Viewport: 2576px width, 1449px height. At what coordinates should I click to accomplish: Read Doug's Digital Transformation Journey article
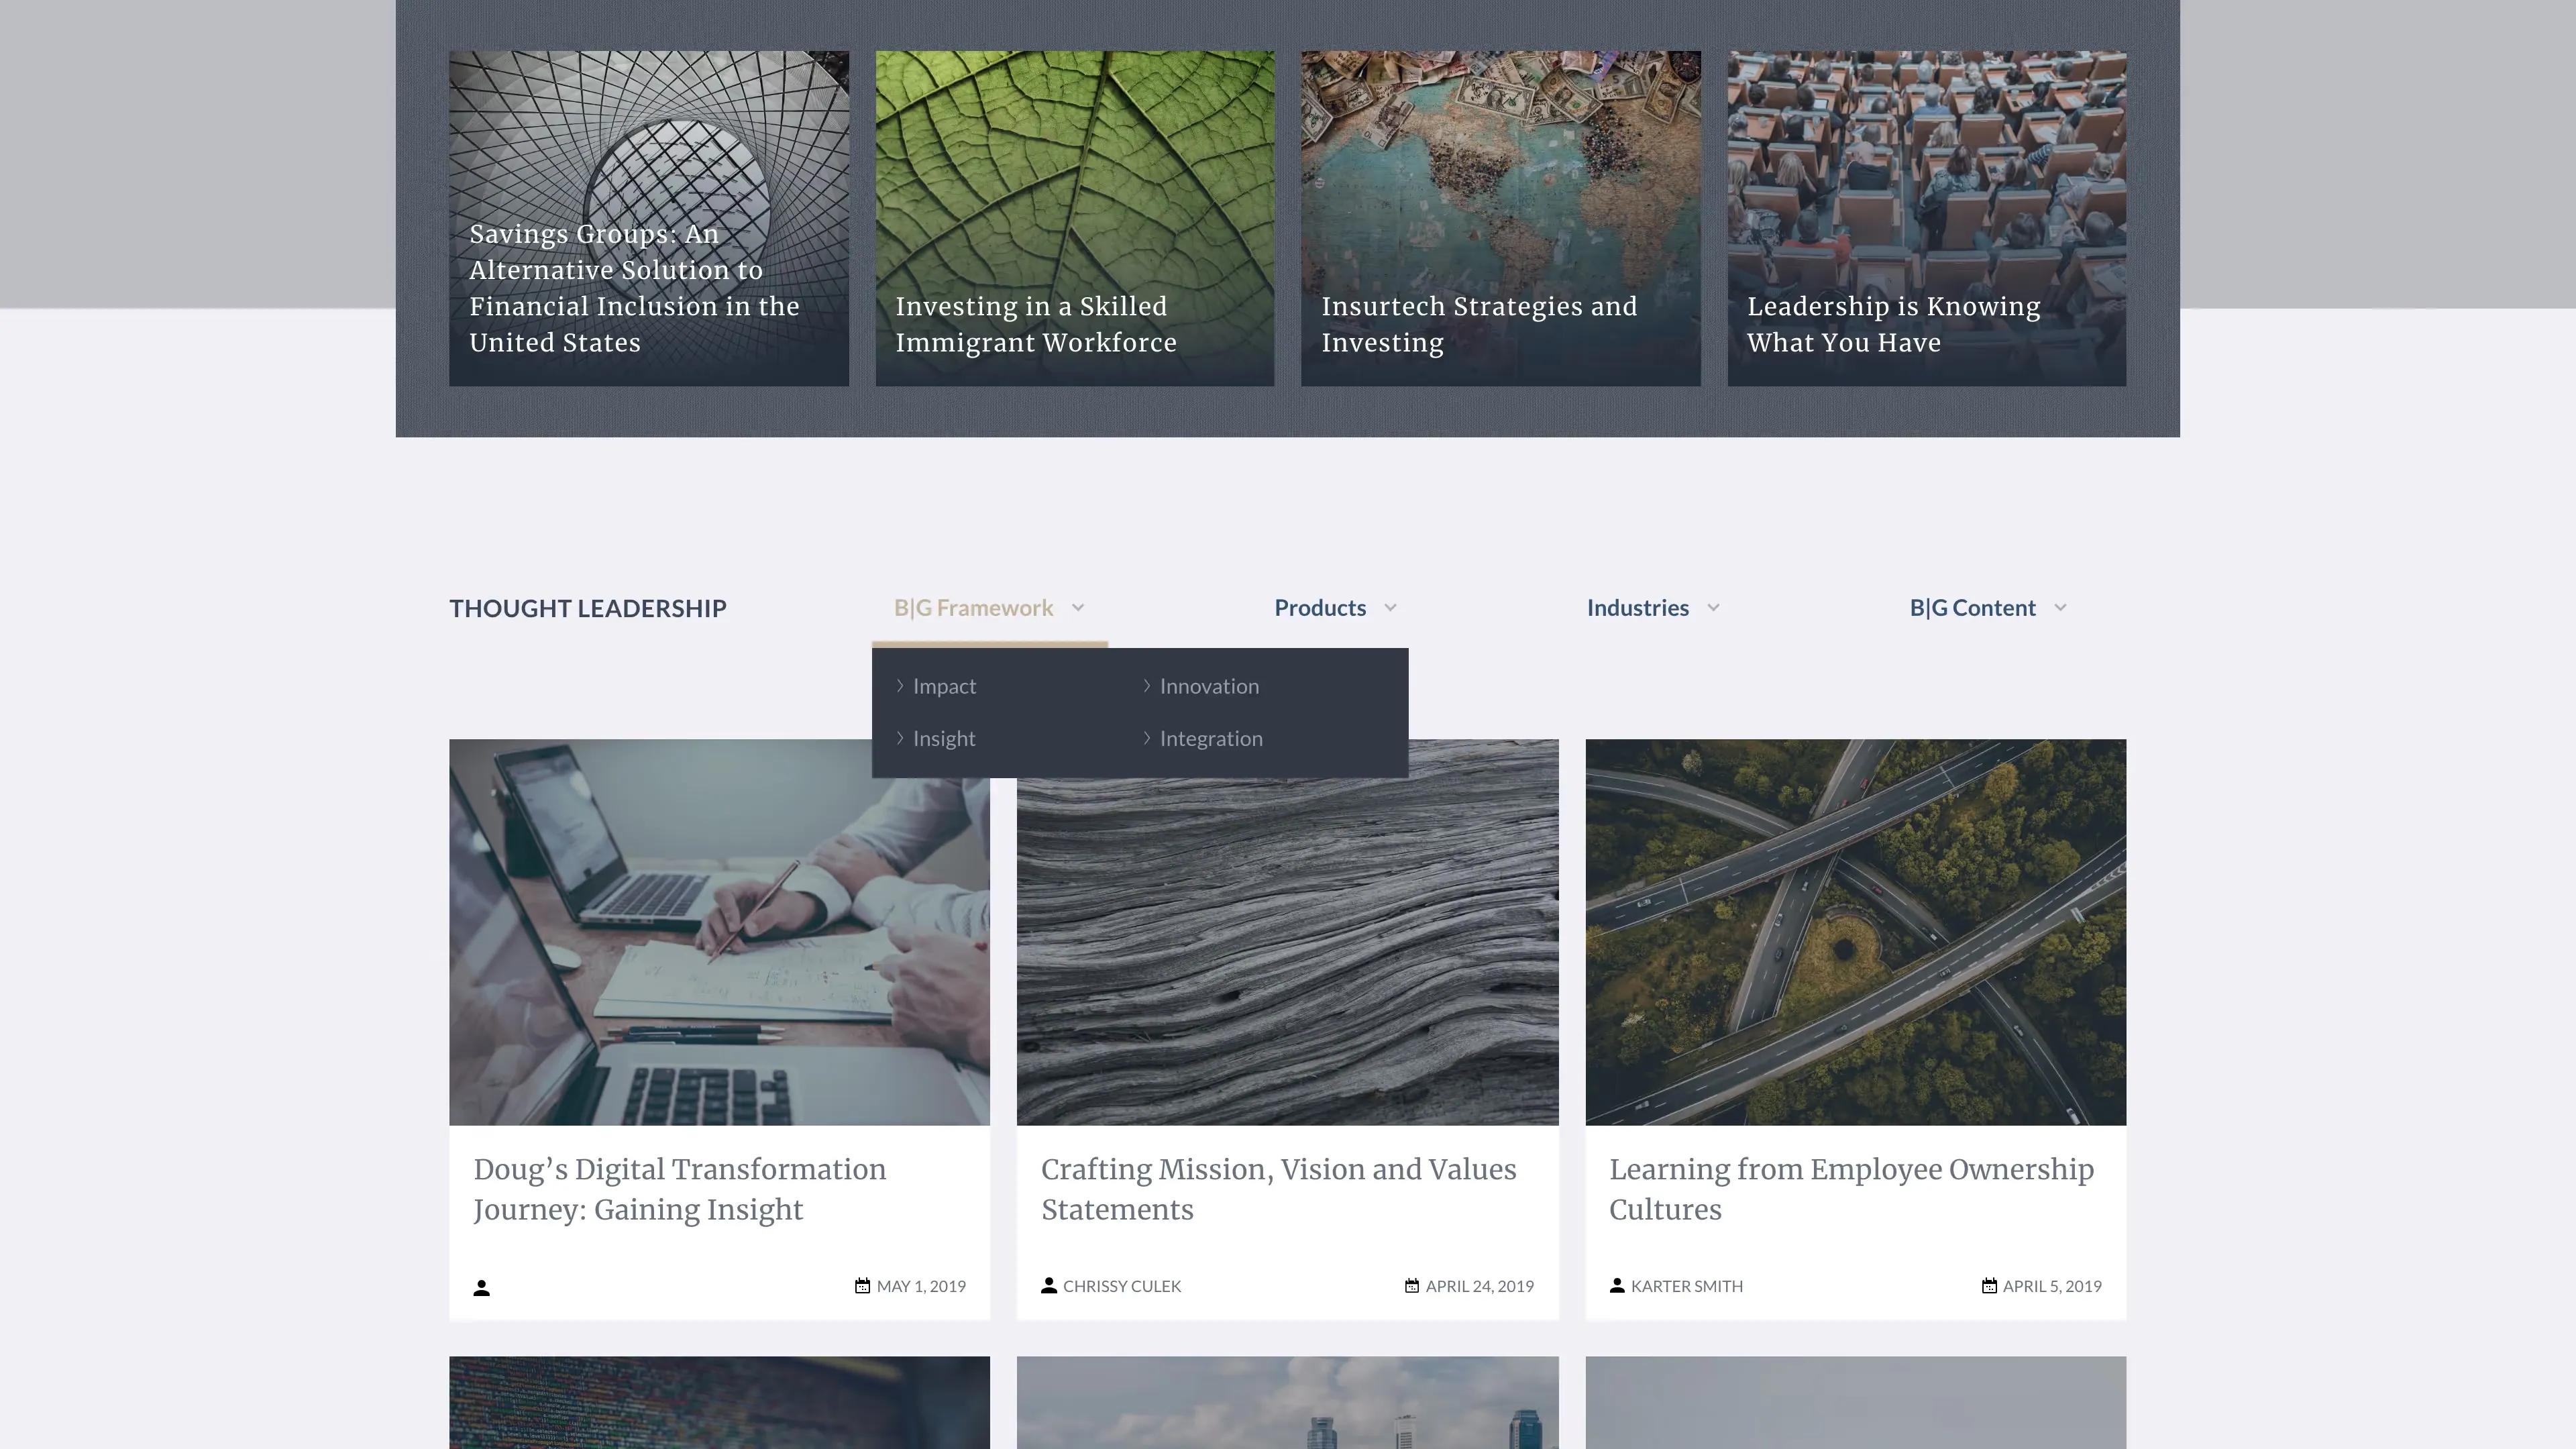coord(680,1189)
